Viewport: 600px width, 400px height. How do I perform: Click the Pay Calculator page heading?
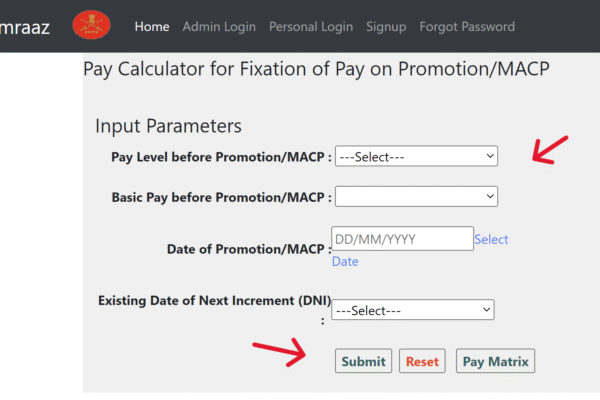tap(316, 70)
